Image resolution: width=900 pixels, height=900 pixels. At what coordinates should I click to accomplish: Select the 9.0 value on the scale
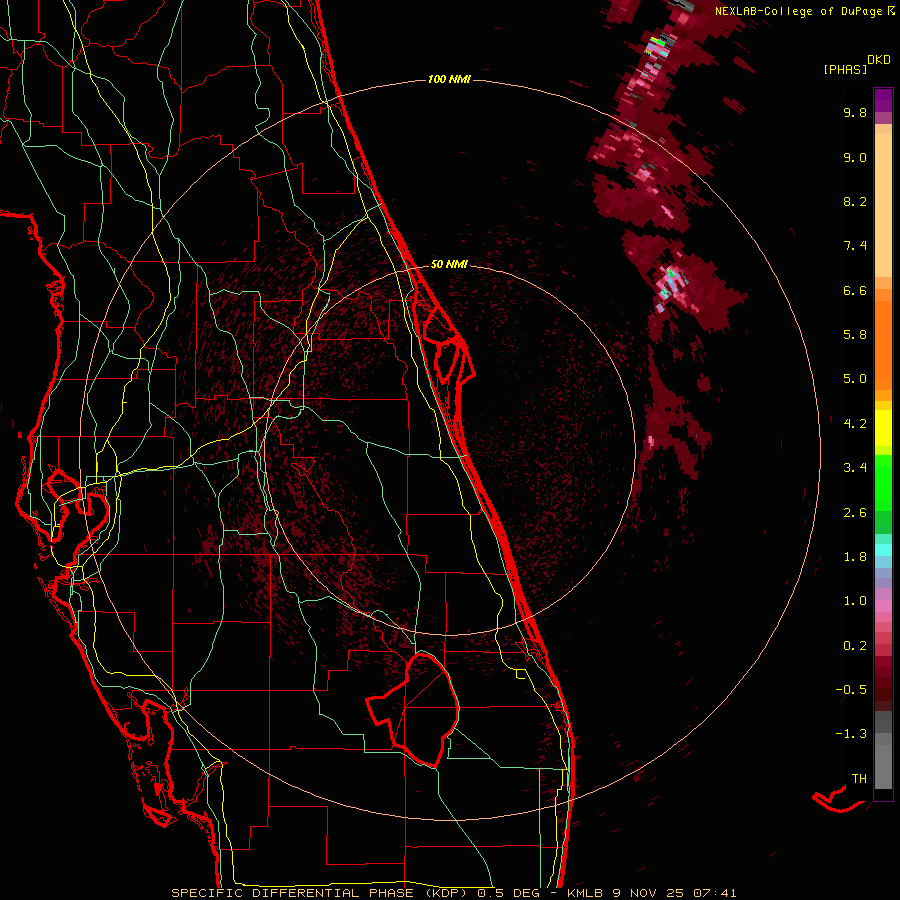click(855, 157)
